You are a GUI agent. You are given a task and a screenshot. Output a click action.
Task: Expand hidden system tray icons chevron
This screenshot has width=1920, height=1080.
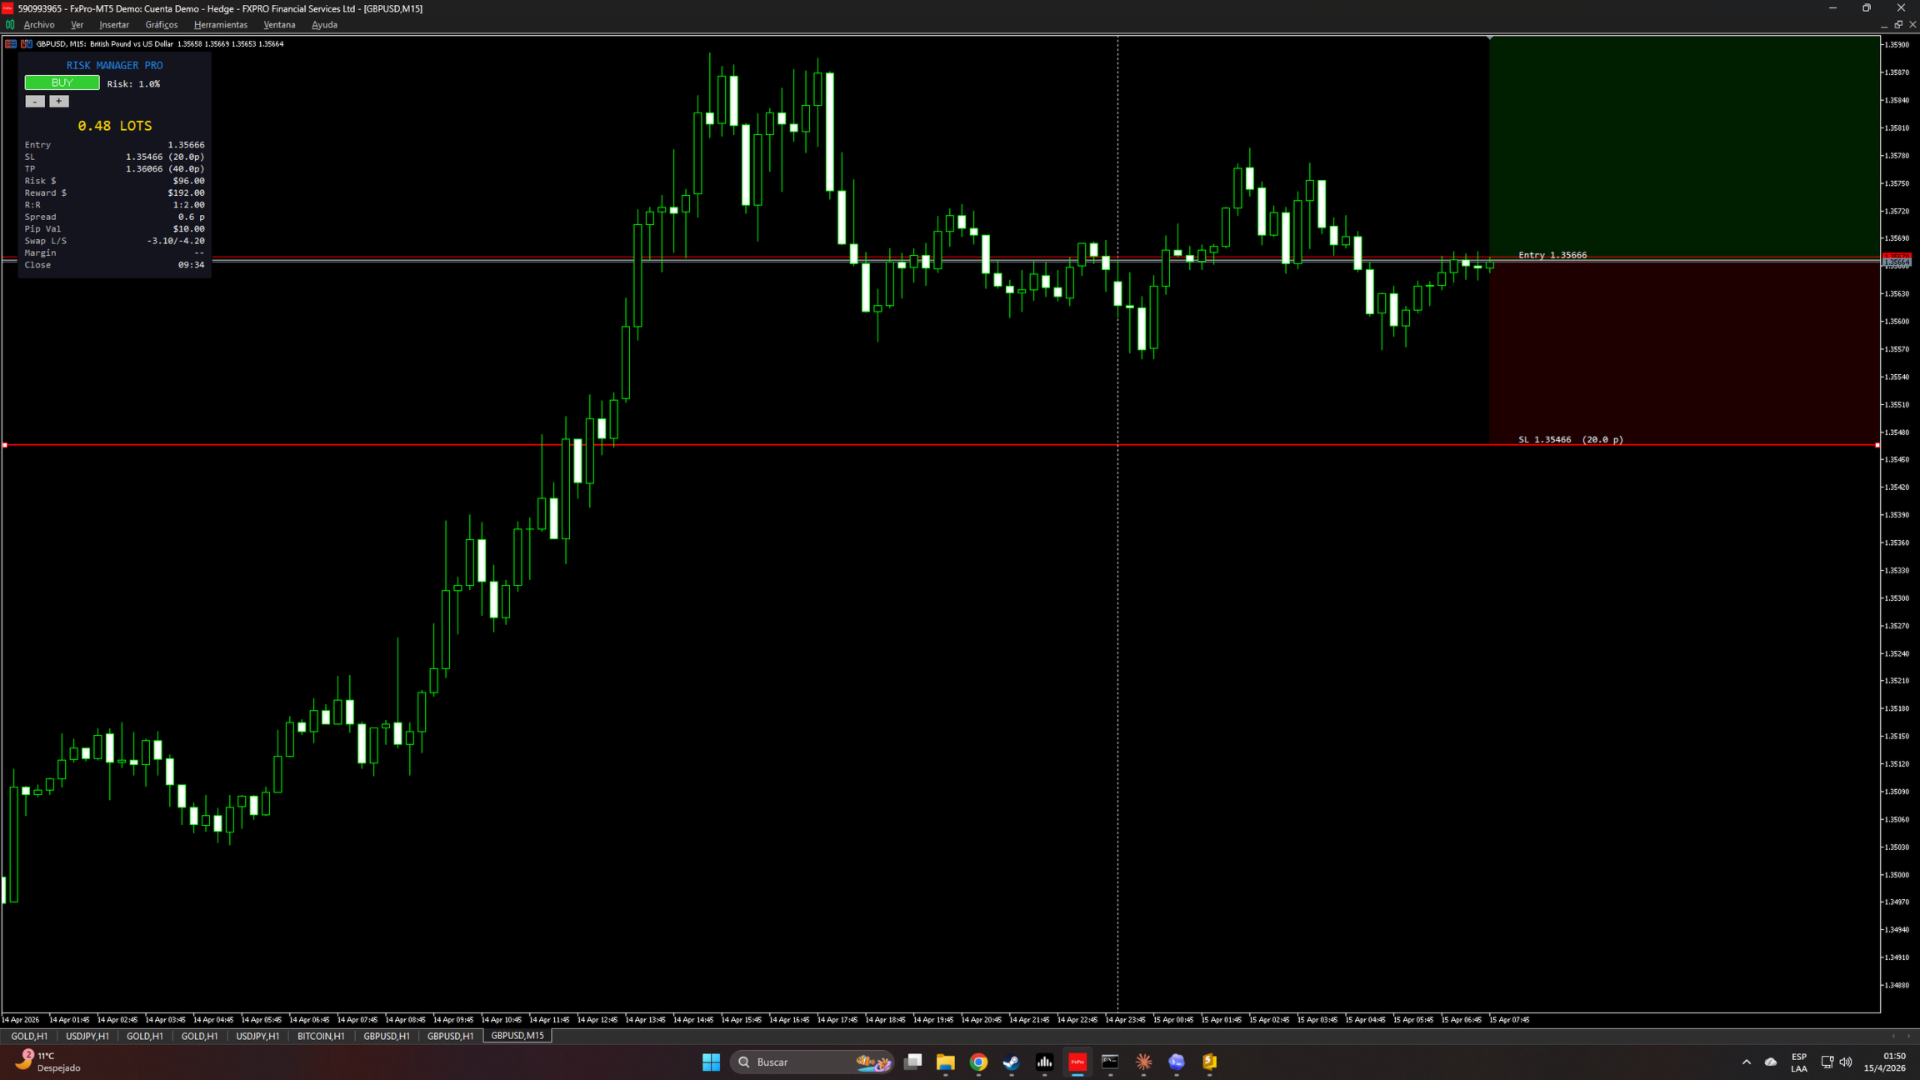pos(1746,1062)
